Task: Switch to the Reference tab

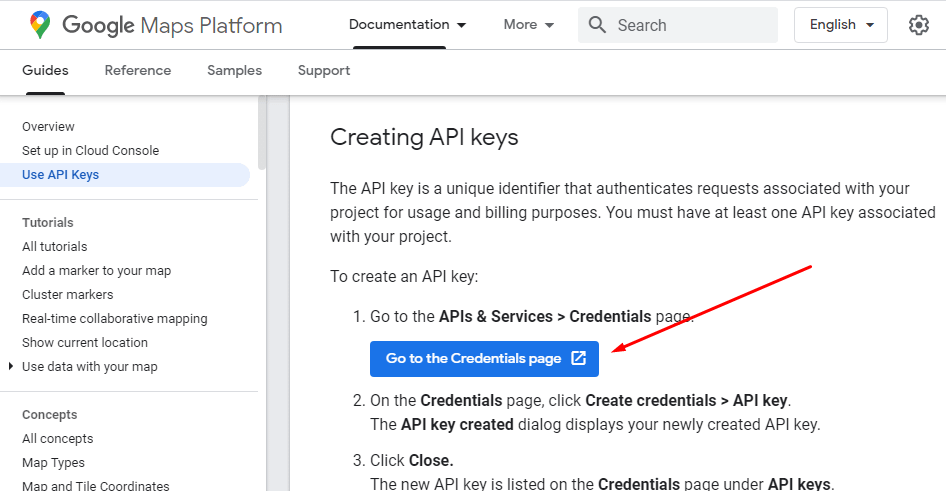Action: point(138,71)
